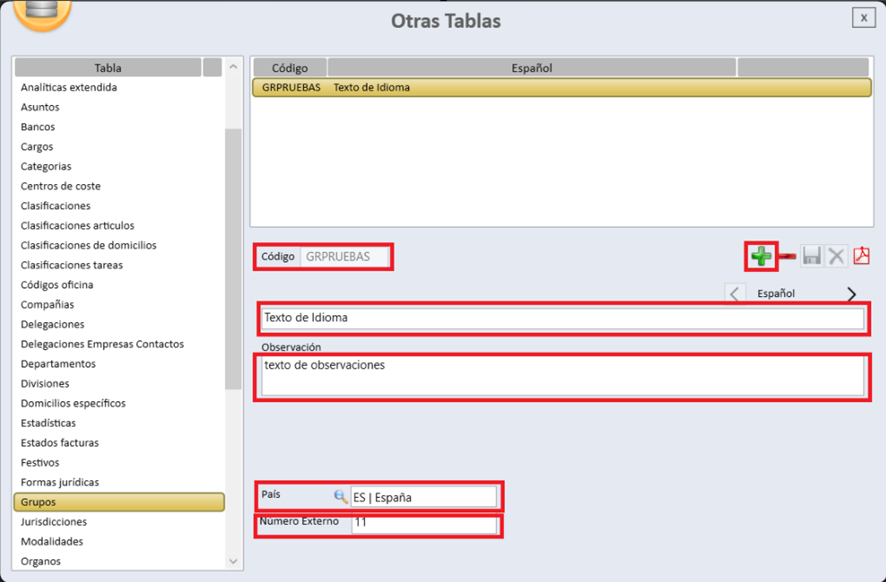
Task: Select Departamentos in the table list
Action: tap(58, 364)
